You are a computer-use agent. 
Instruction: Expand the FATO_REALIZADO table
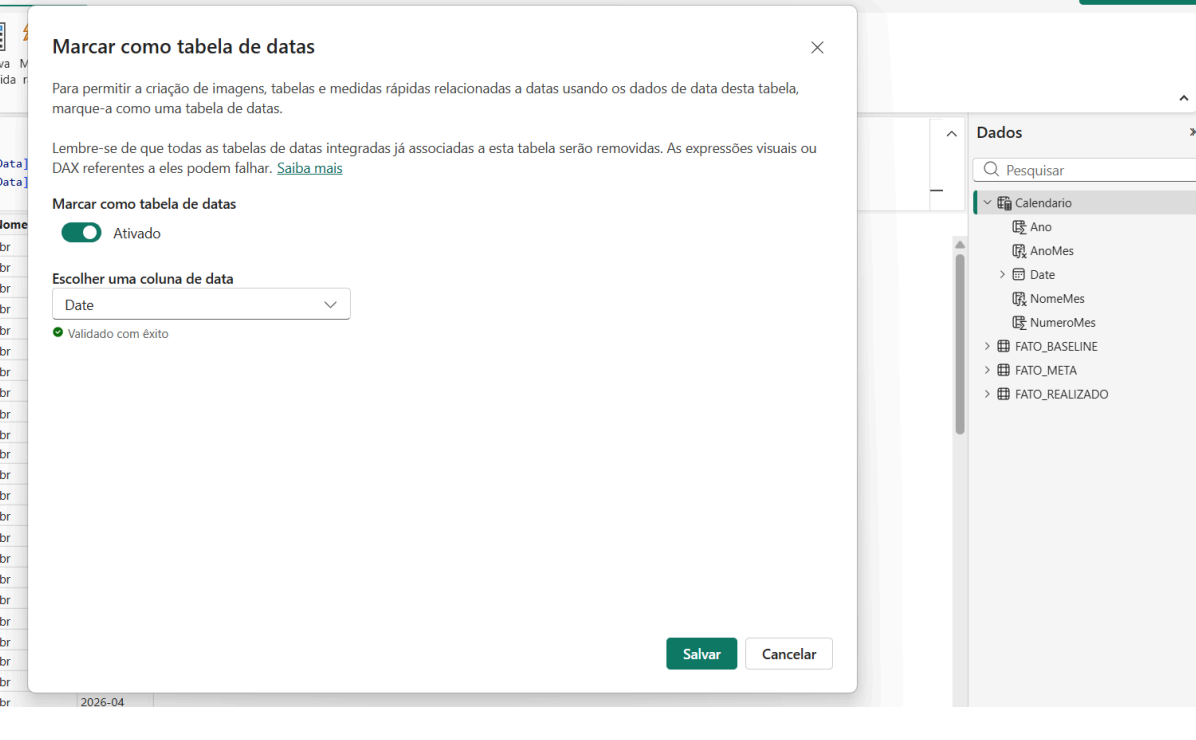(987, 394)
